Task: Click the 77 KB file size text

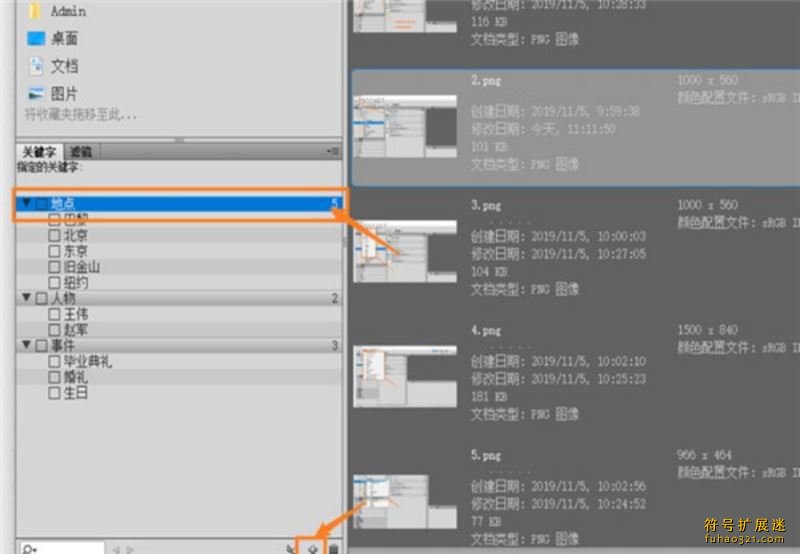Action: pos(486,521)
